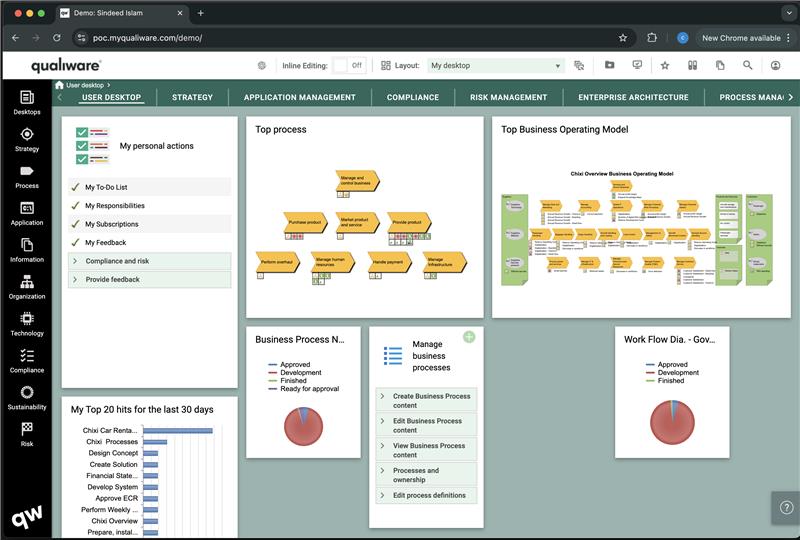Open the Layout dropdown showing My desktop
800x540 pixels.
496,65
